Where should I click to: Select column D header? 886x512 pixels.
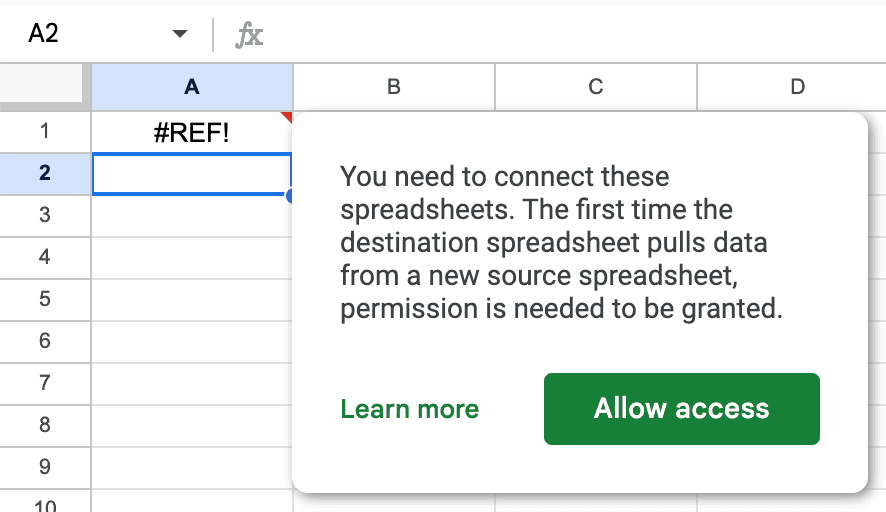[792, 87]
